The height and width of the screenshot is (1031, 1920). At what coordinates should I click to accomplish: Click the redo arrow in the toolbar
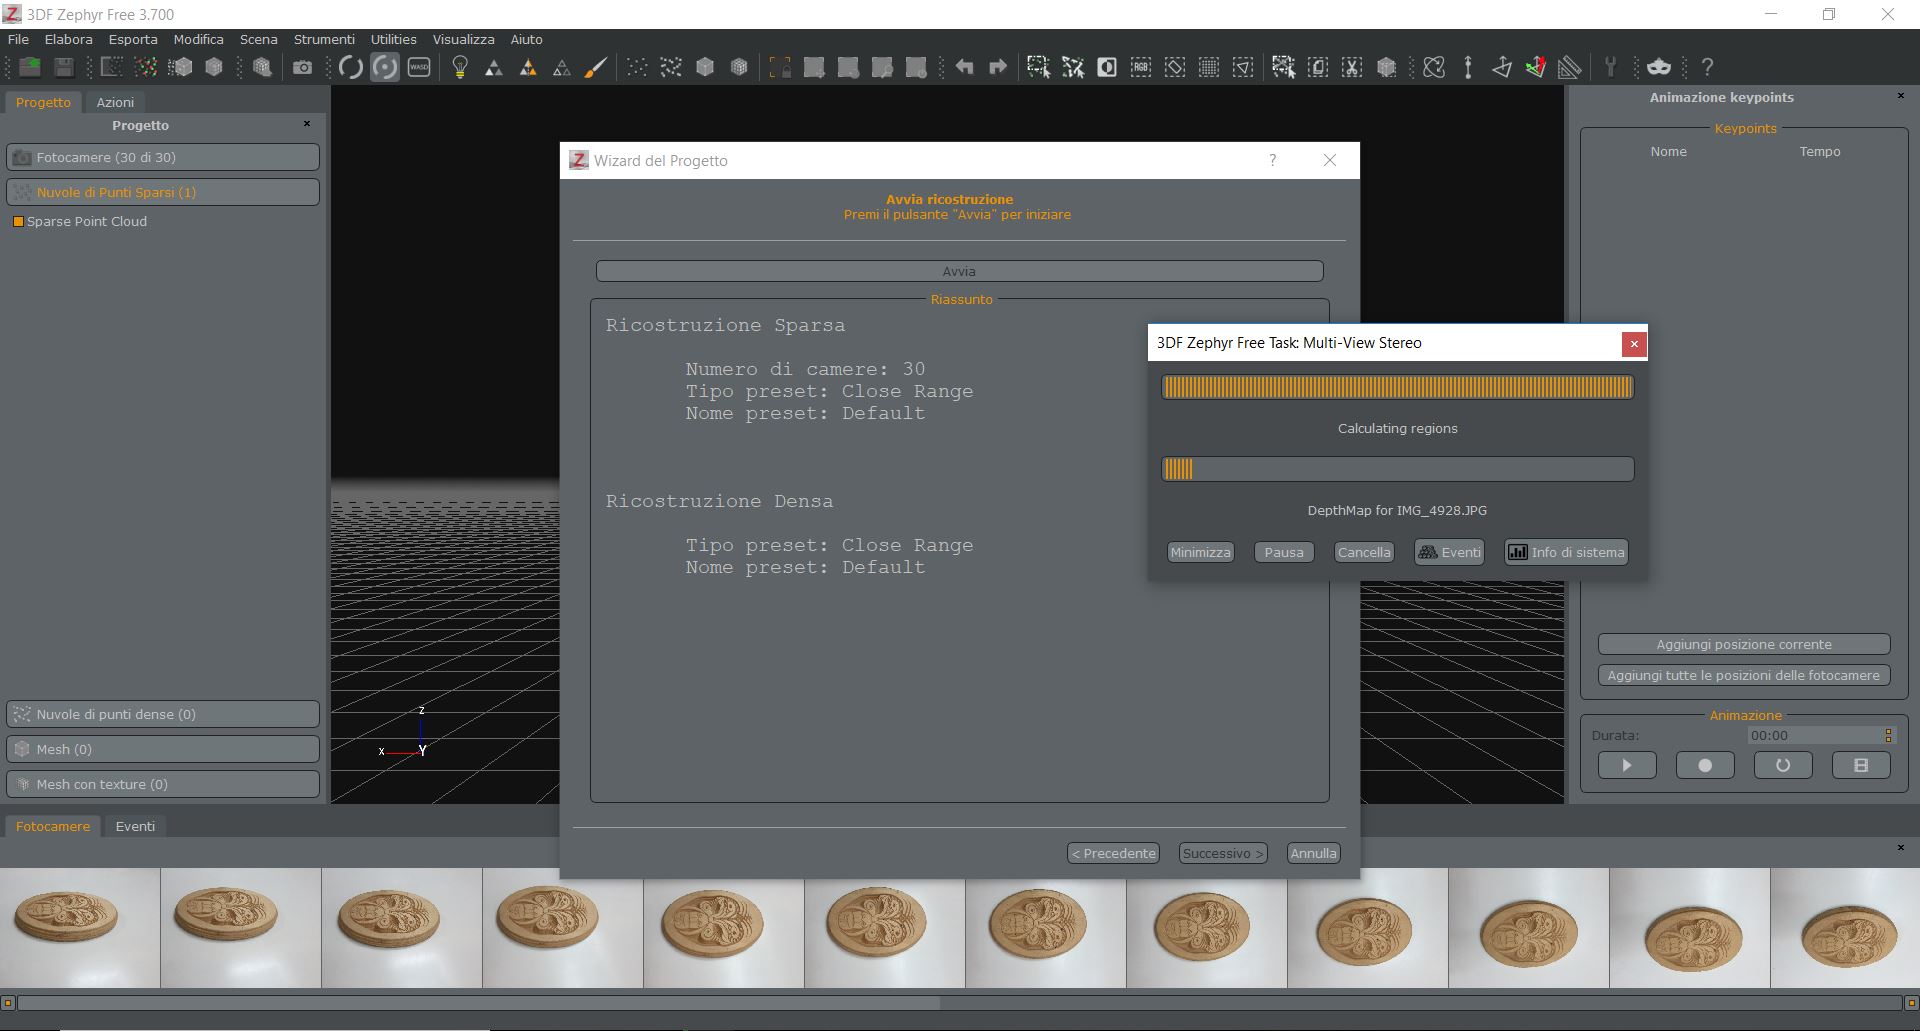[x=998, y=67]
